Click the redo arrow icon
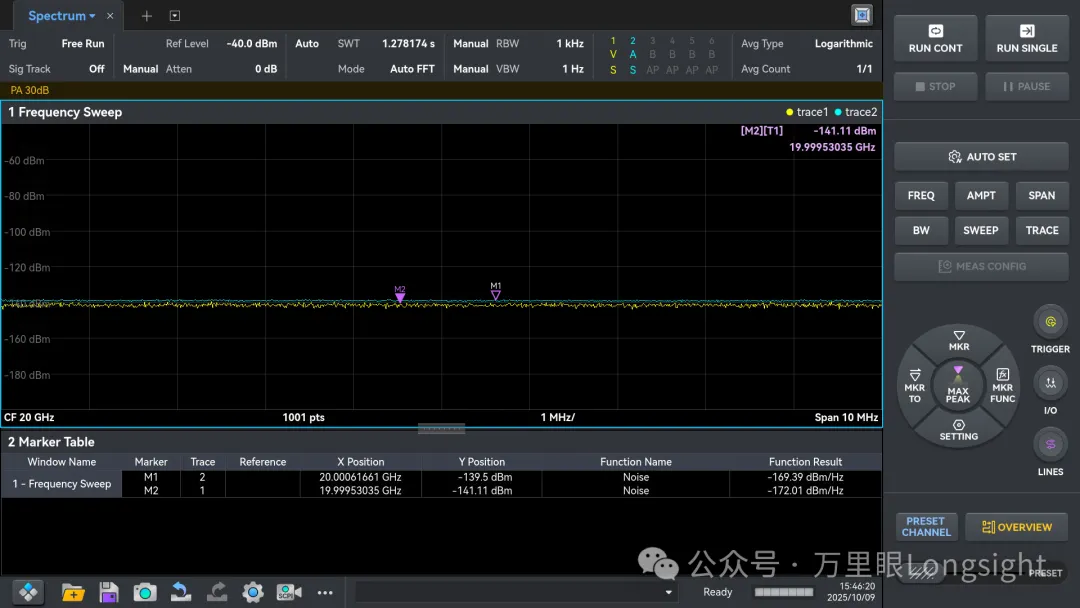Viewport: 1080px width, 608px height. [x=217, y=592]
